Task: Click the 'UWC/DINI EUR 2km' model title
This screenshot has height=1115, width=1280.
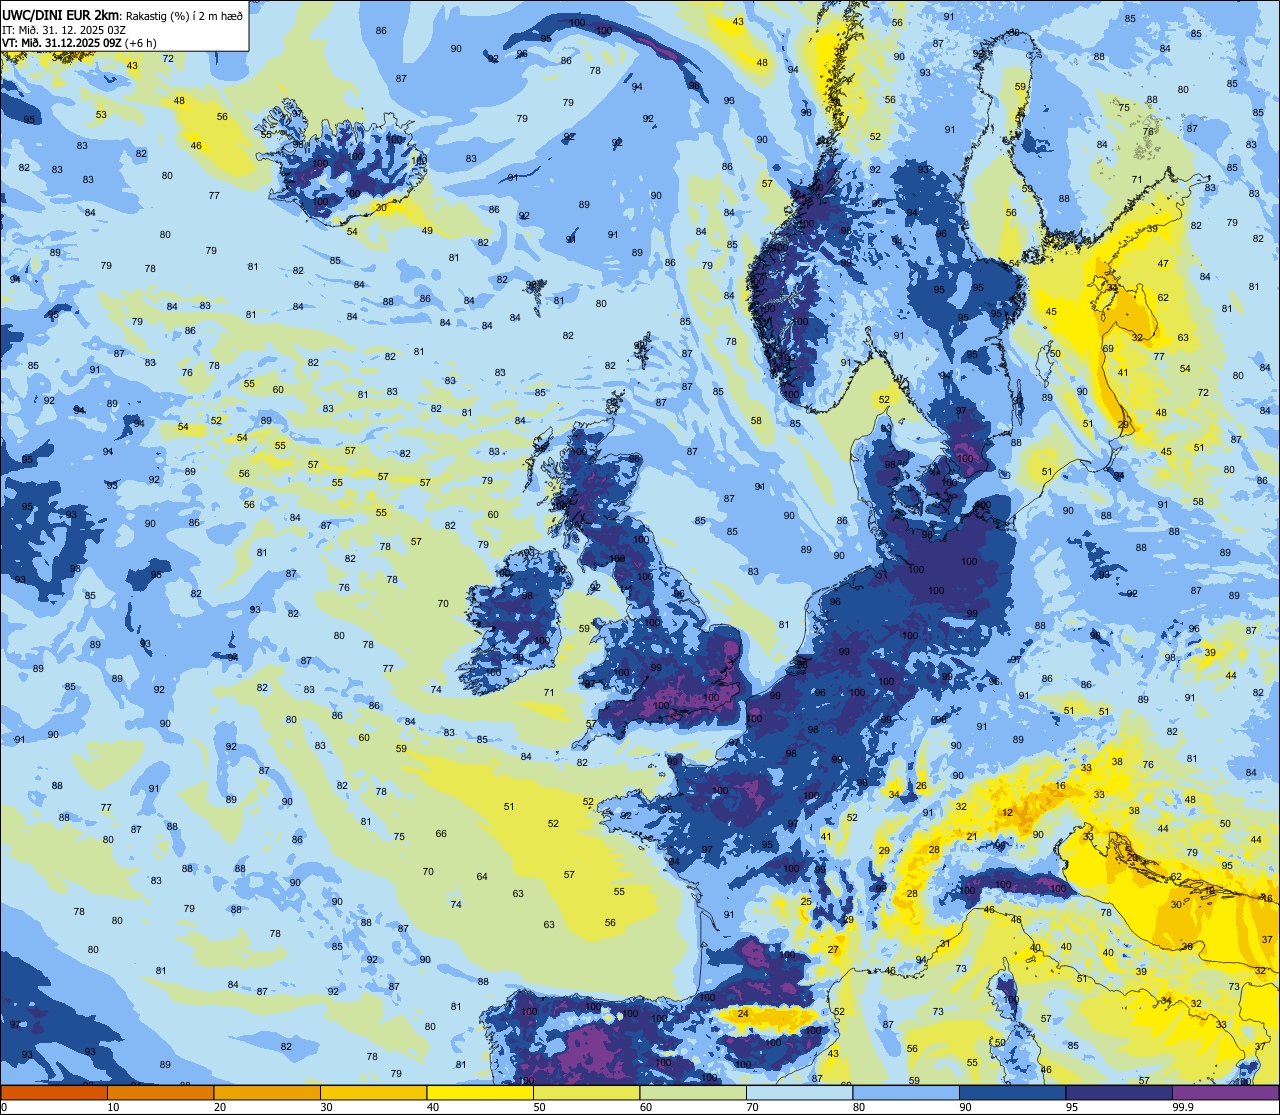Action: coord(61,14)
